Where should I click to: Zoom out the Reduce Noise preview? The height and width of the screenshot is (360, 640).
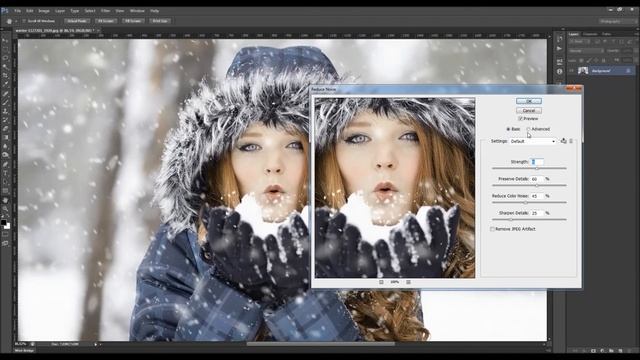pyautogui.click(x=381, y=282)
